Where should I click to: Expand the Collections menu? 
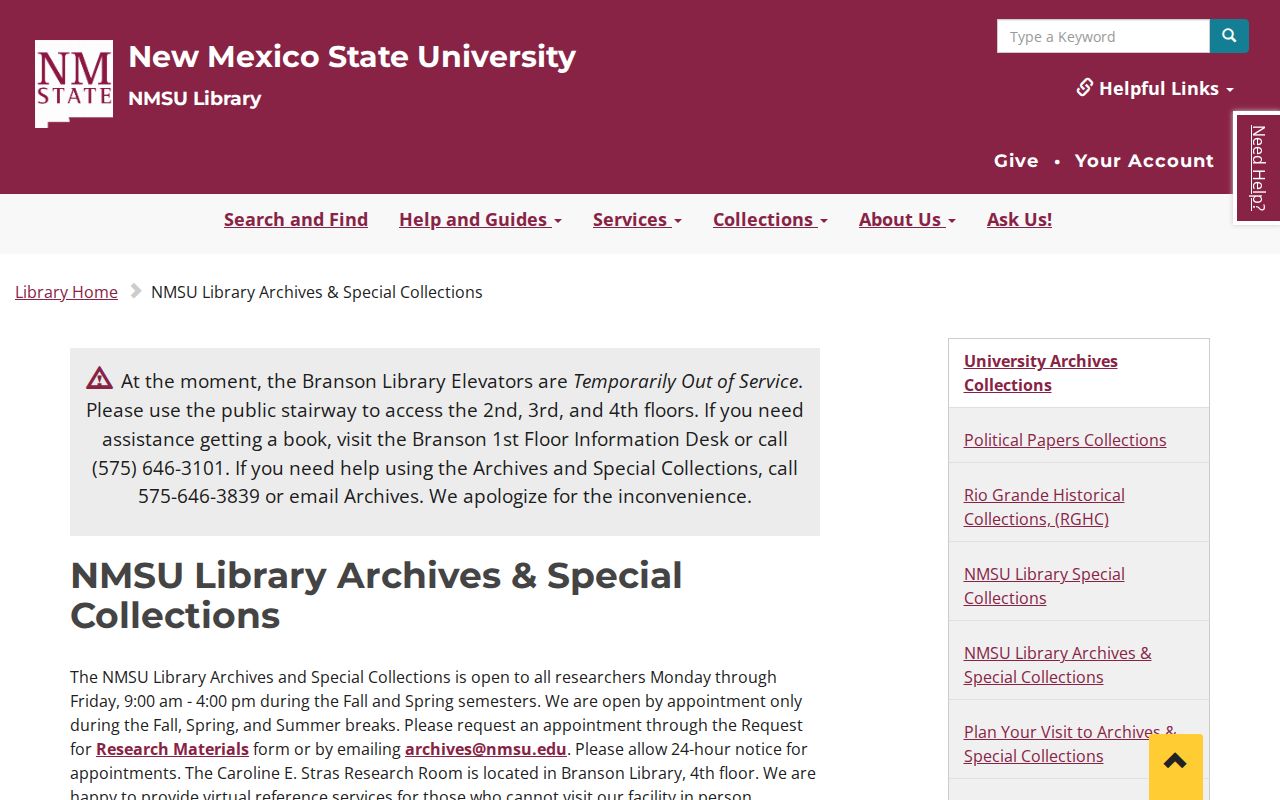(770, 219)
